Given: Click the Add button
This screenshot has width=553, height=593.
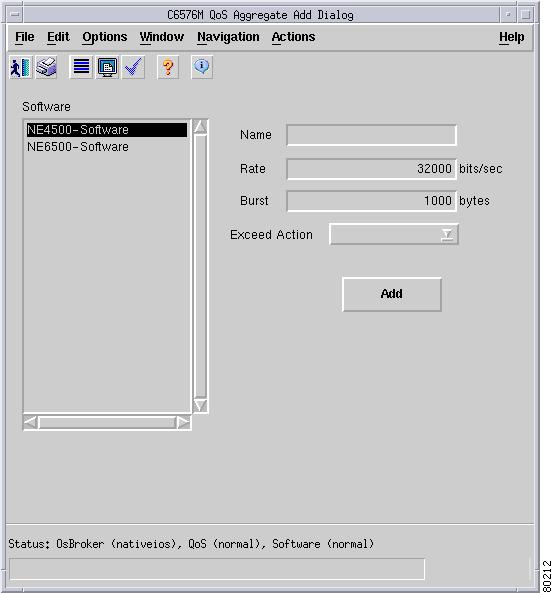Looking at the screenshot, I should click(391, 294).
